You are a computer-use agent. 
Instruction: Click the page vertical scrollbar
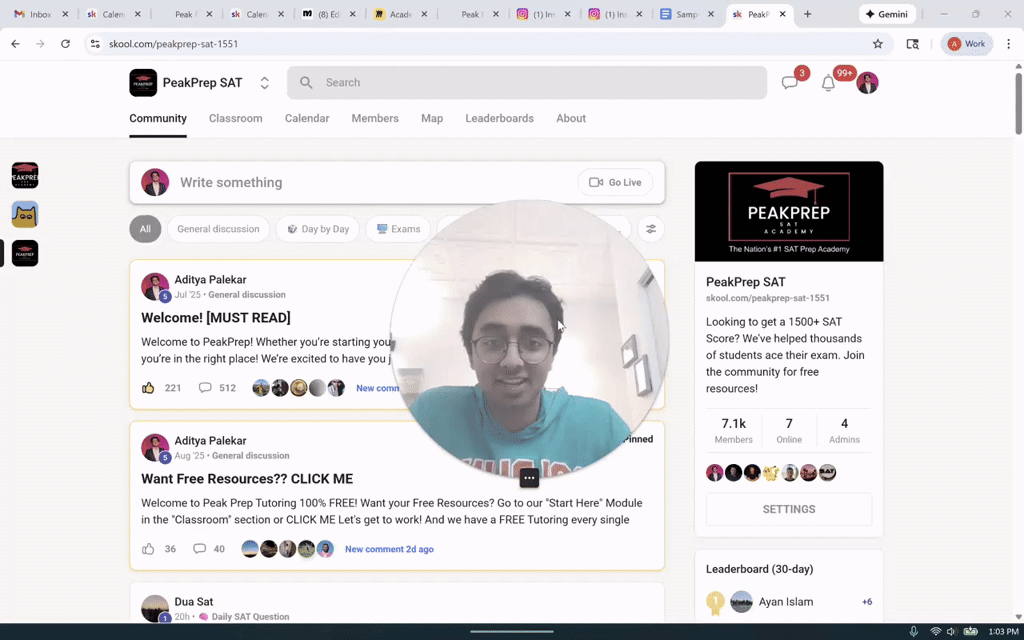click(x=1018, y=104)
